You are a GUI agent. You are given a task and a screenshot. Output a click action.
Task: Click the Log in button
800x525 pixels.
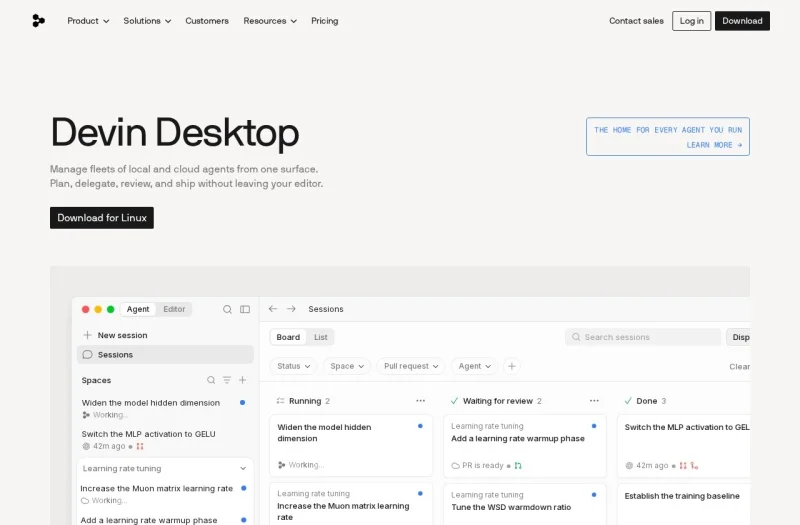click(691, 21)
